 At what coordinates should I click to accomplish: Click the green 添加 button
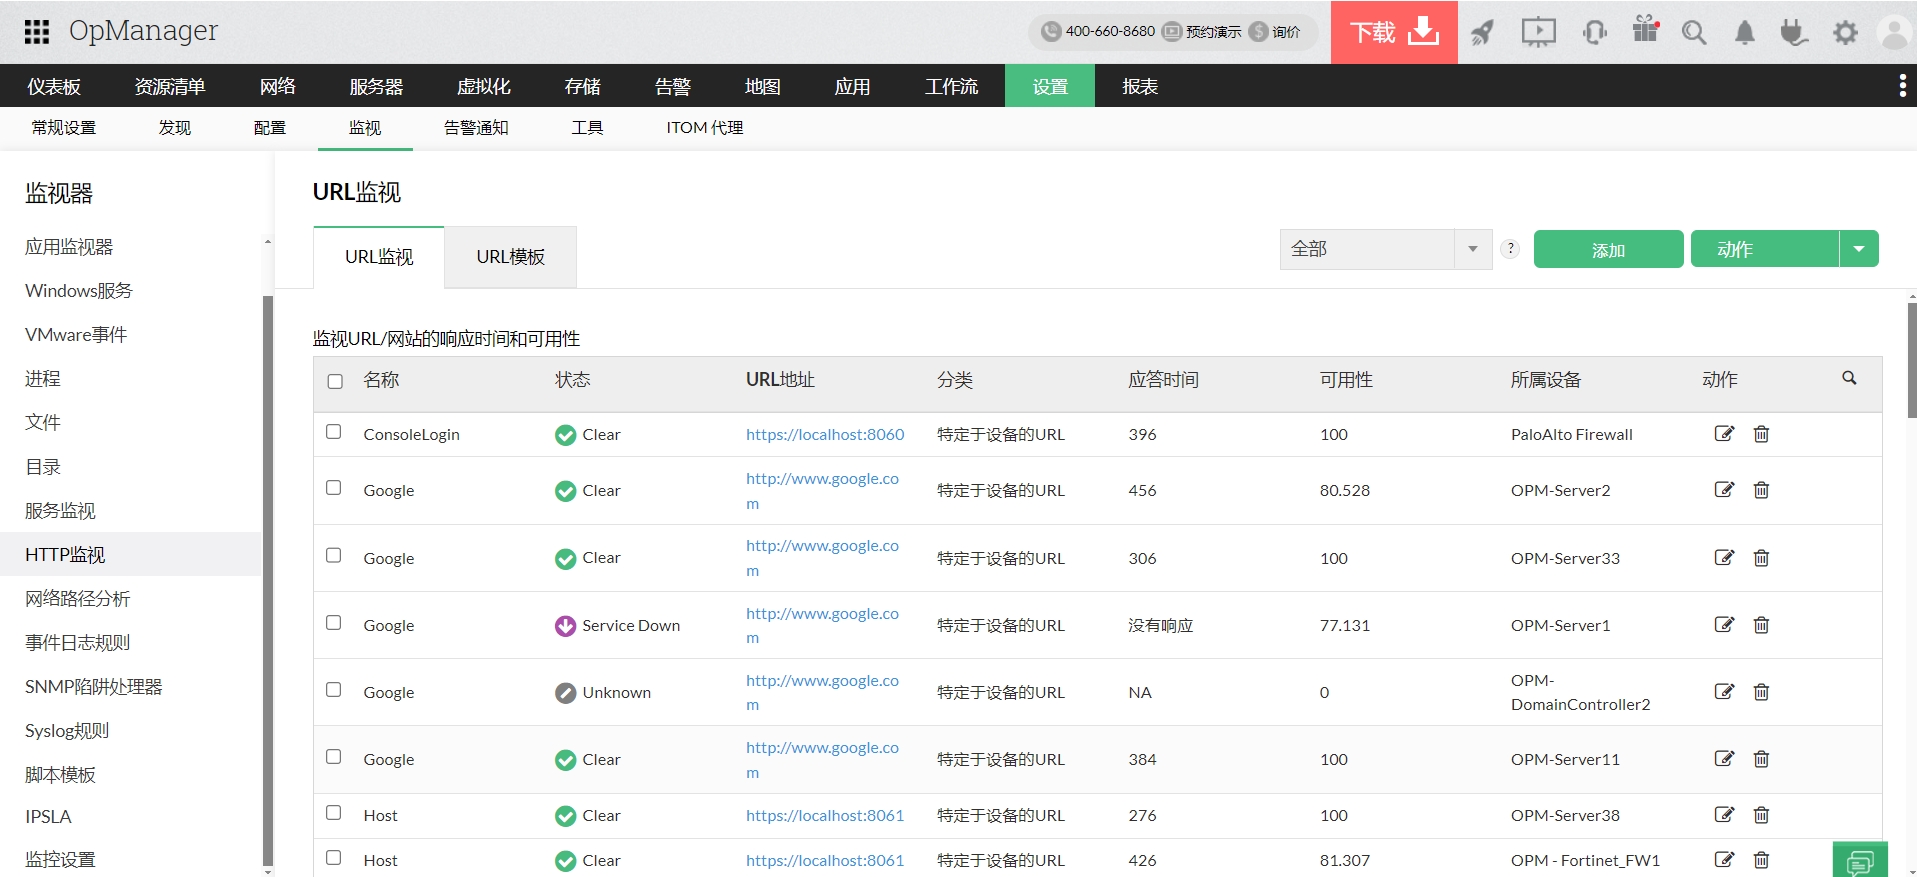pyautogui.click(x=1608, y=250)
